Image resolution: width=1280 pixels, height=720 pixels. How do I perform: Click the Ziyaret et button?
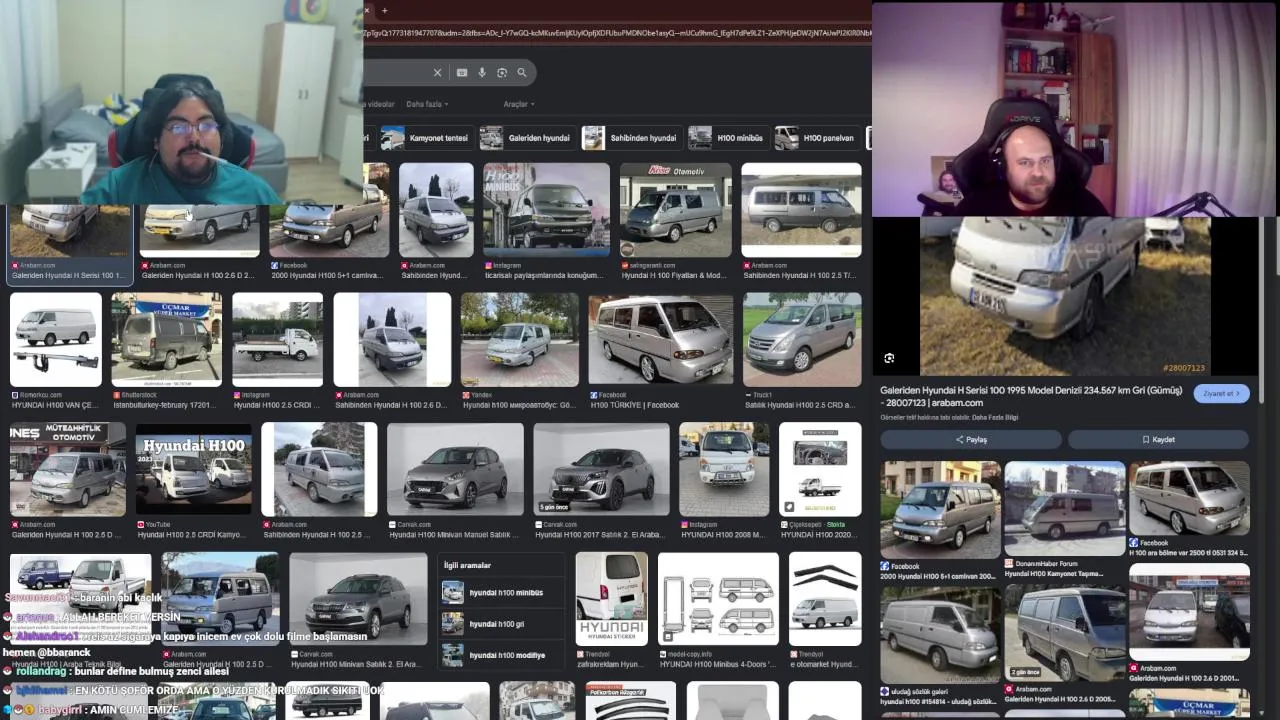[1221, 393]
